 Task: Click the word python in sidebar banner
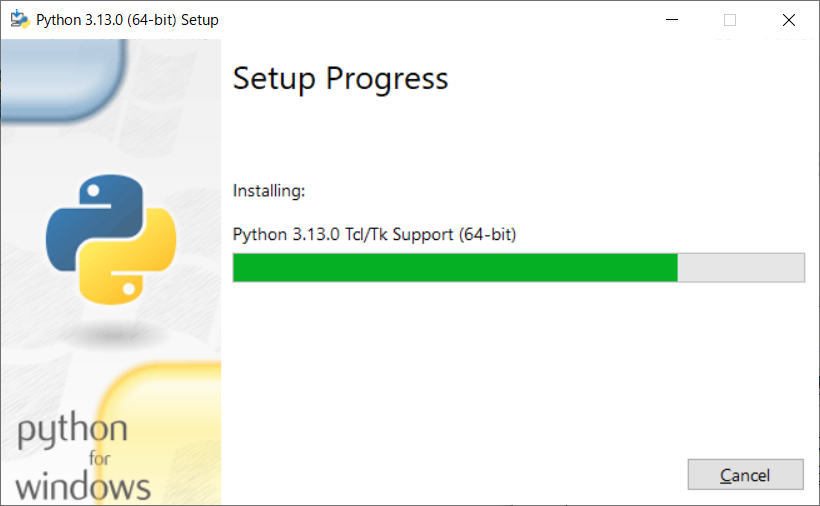tap(72, 430)
